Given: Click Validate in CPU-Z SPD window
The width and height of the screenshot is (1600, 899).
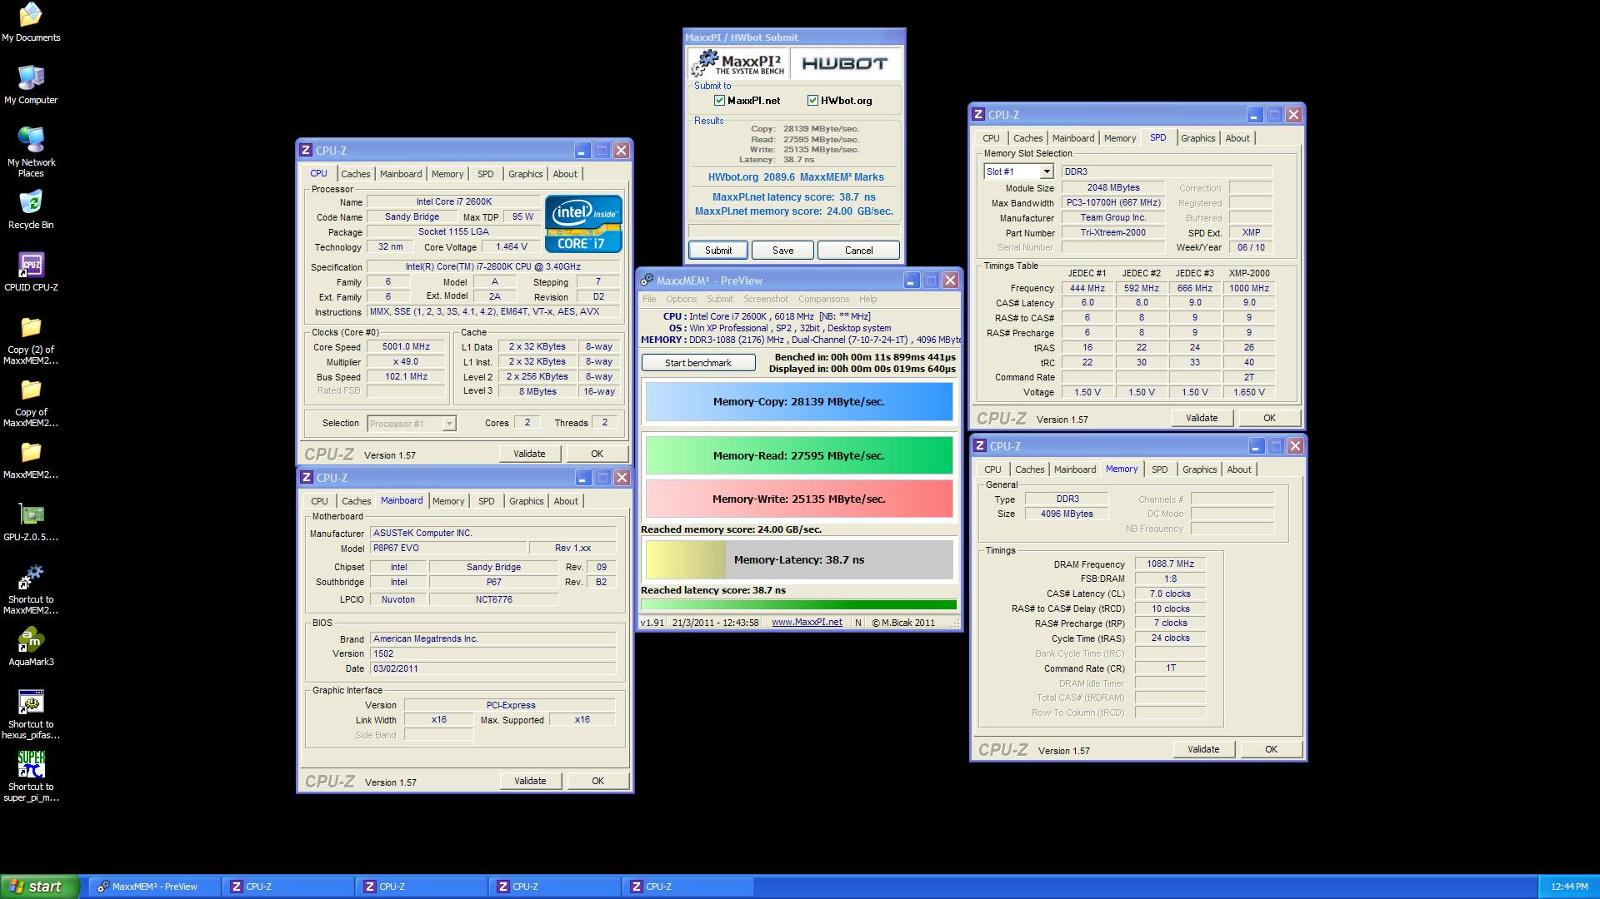Looking at the screenshot, I should click(1202, 418).
